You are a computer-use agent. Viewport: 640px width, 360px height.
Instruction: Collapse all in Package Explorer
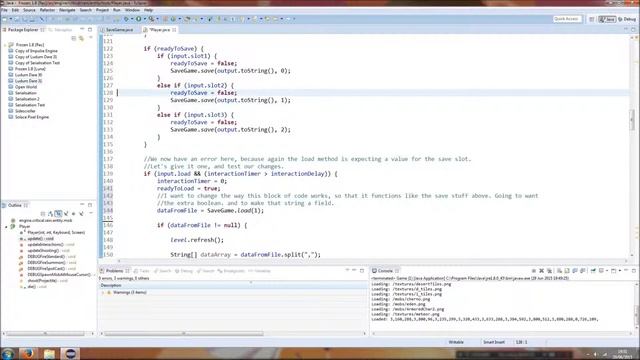[74, 38]
